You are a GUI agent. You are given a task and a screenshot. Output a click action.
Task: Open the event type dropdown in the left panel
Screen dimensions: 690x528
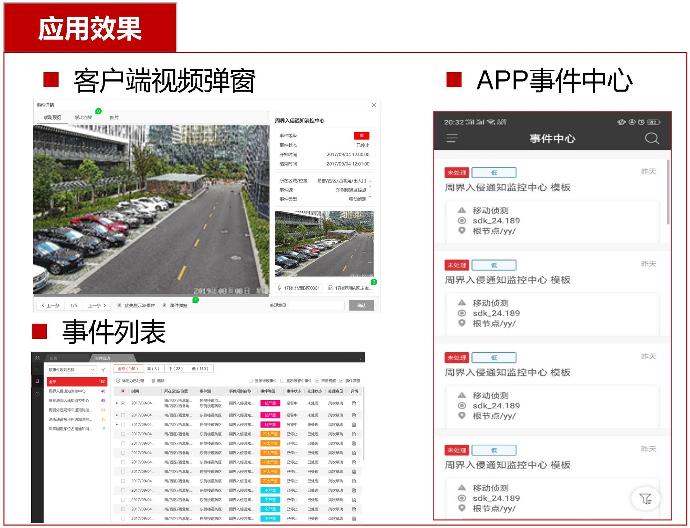click(70, 369)
